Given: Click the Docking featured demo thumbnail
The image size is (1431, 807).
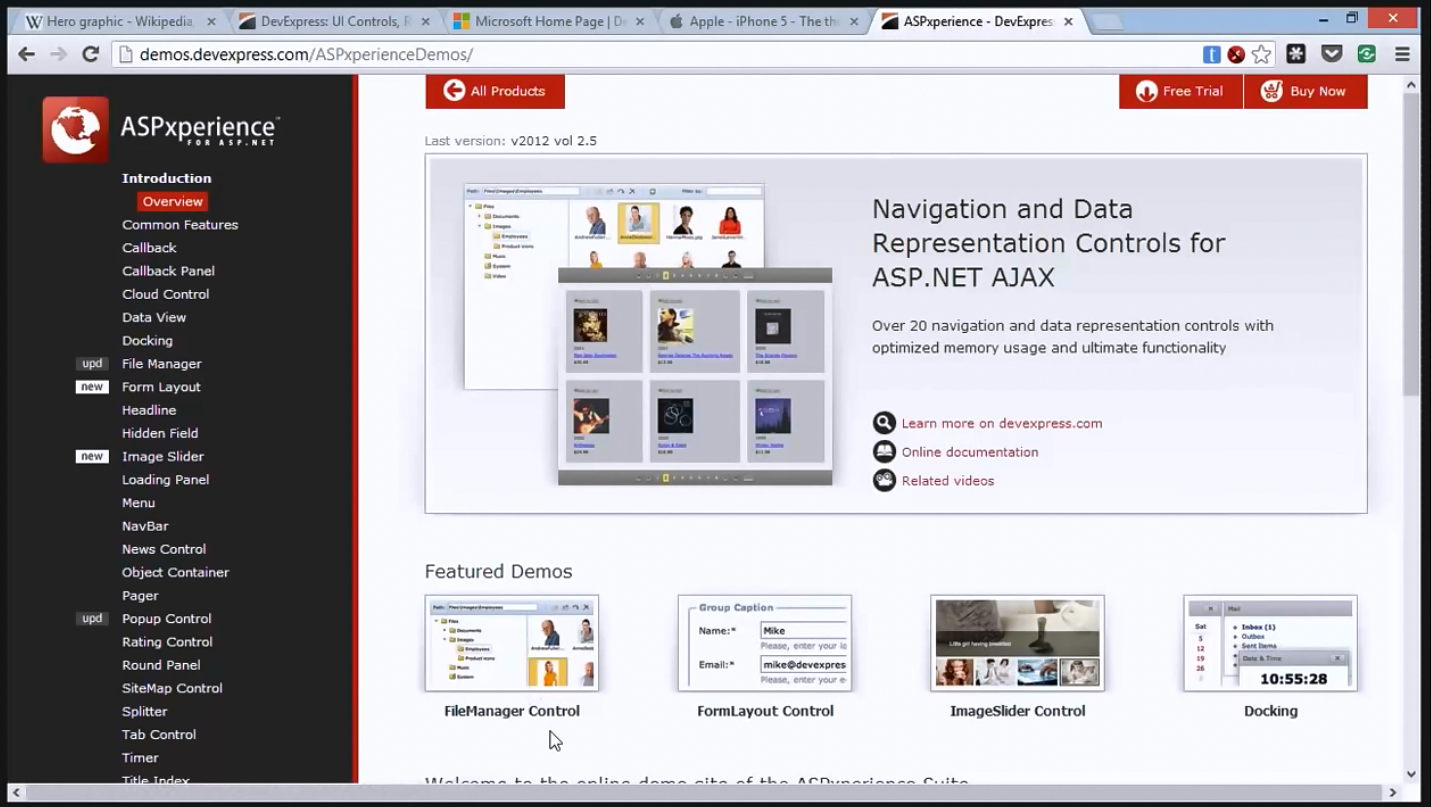Looking at the screenshot, I should (1270, 643).
